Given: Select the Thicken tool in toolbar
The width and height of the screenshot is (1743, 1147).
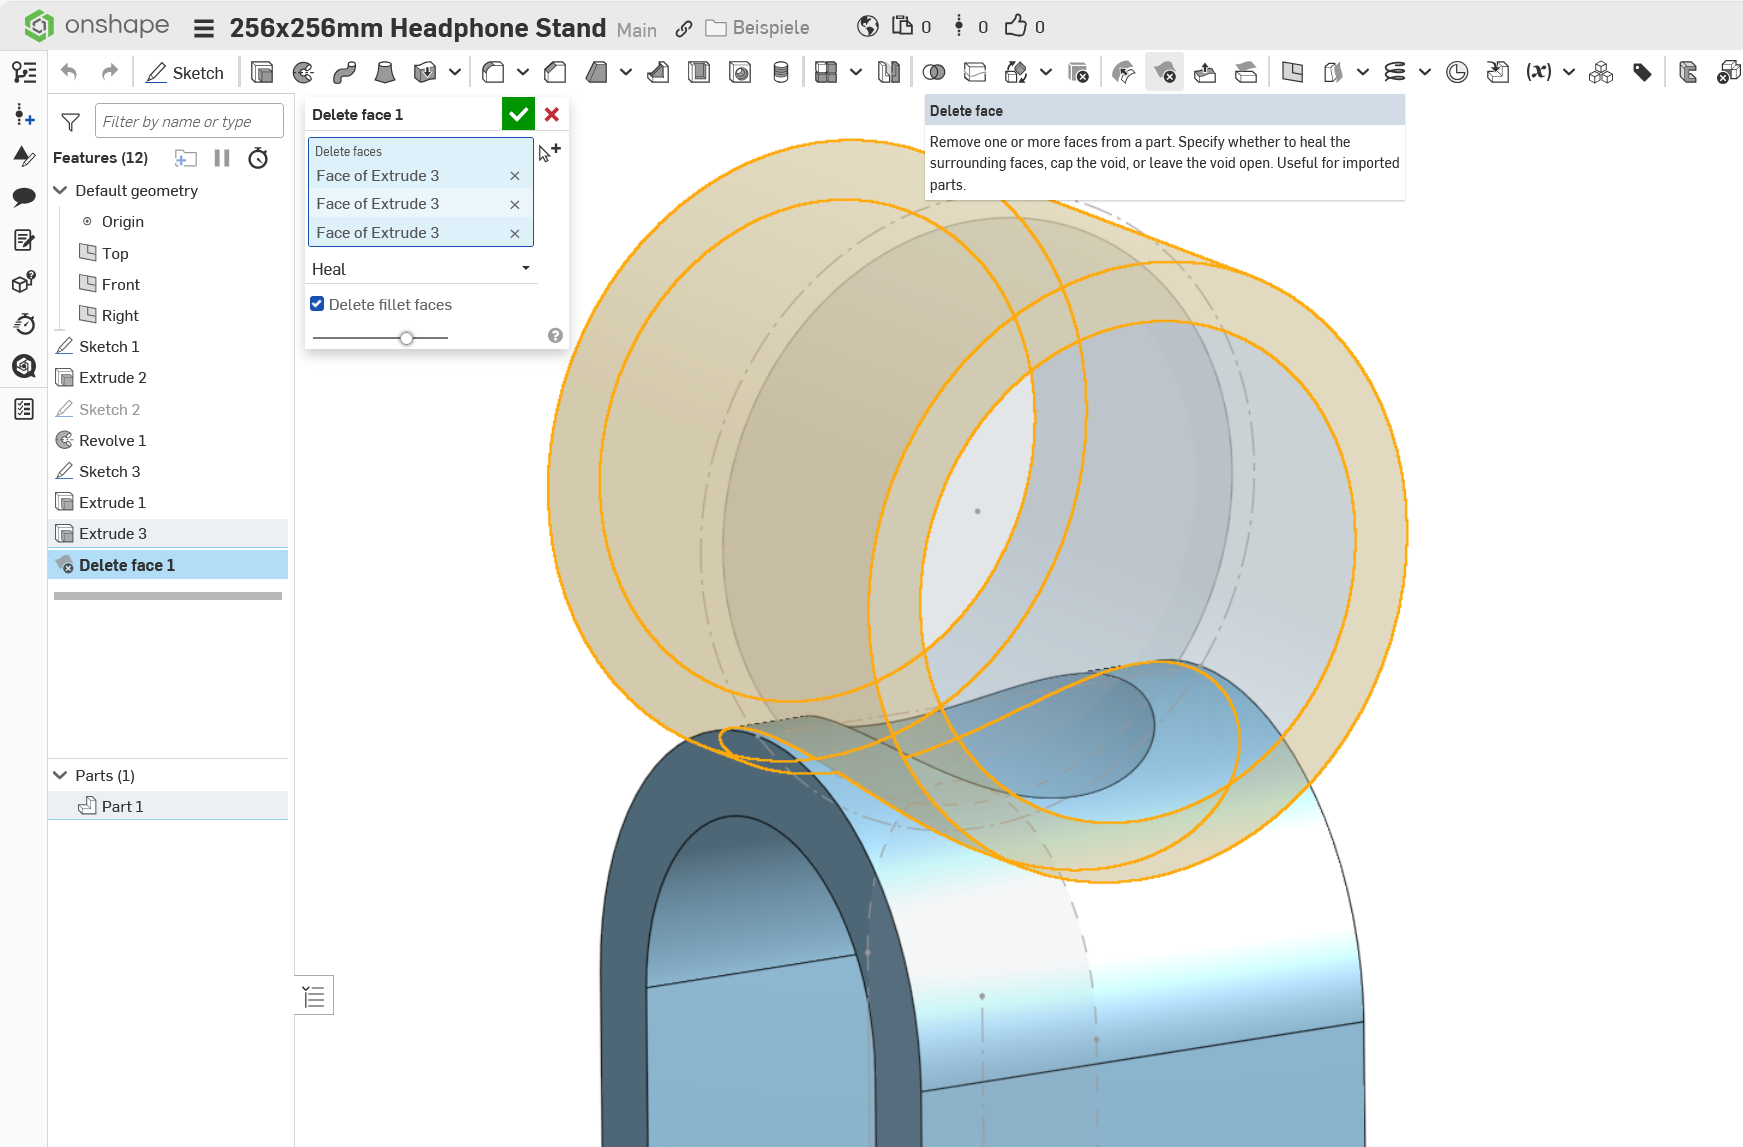Looking at the screenshot, I should point(425,72).
